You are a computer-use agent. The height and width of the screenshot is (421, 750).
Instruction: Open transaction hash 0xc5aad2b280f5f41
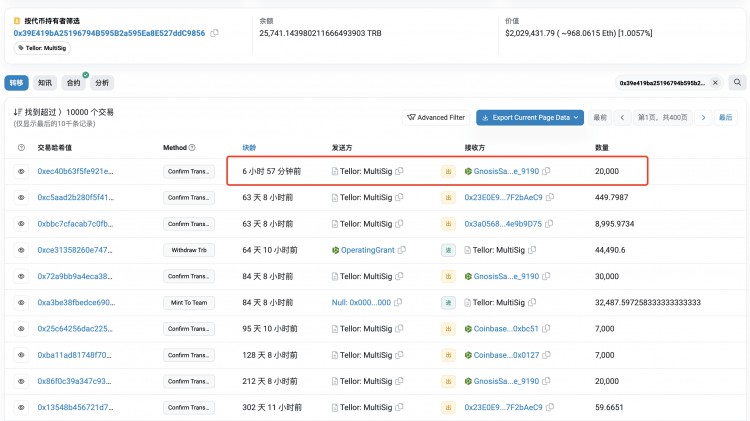[x=76, y=198]
